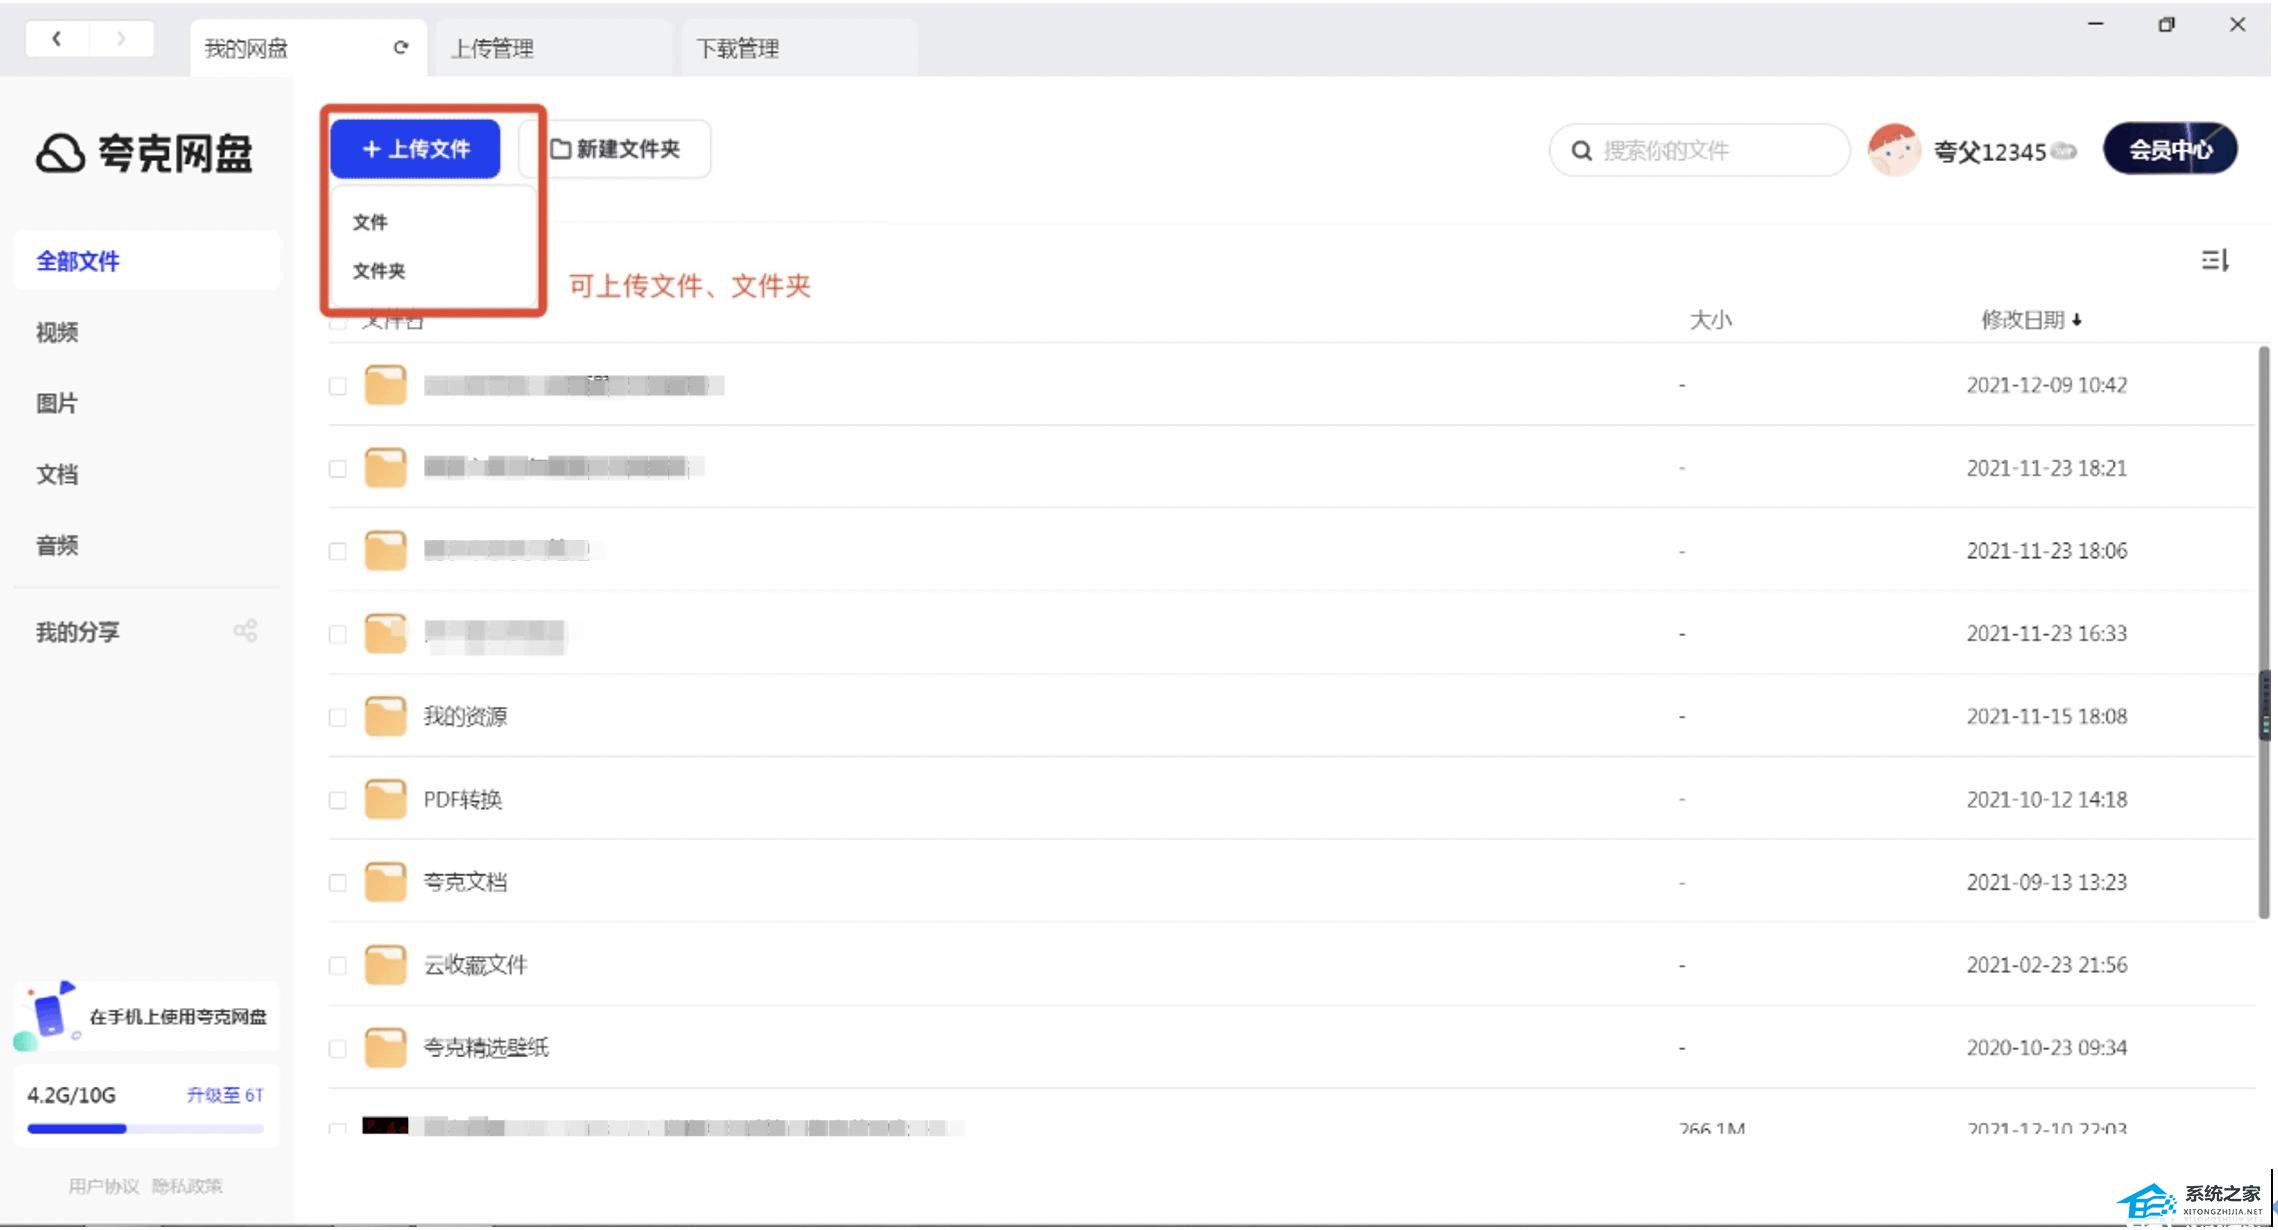Choose 文件夹 from the upload menu
This screenshot has width=2278, height=1230.
[x=379, y=271]
